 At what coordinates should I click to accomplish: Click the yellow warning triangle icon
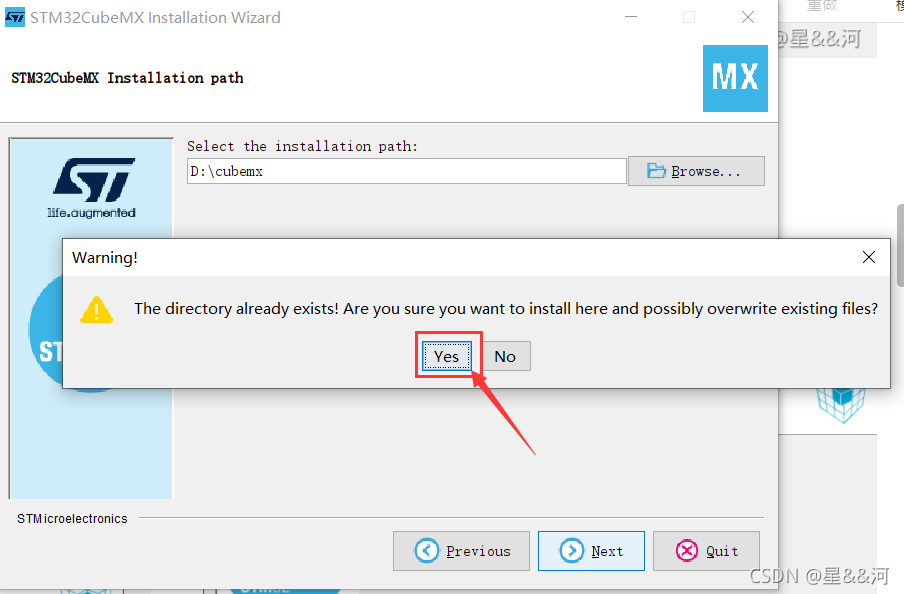pyautogui.click(x=96, y=310)
